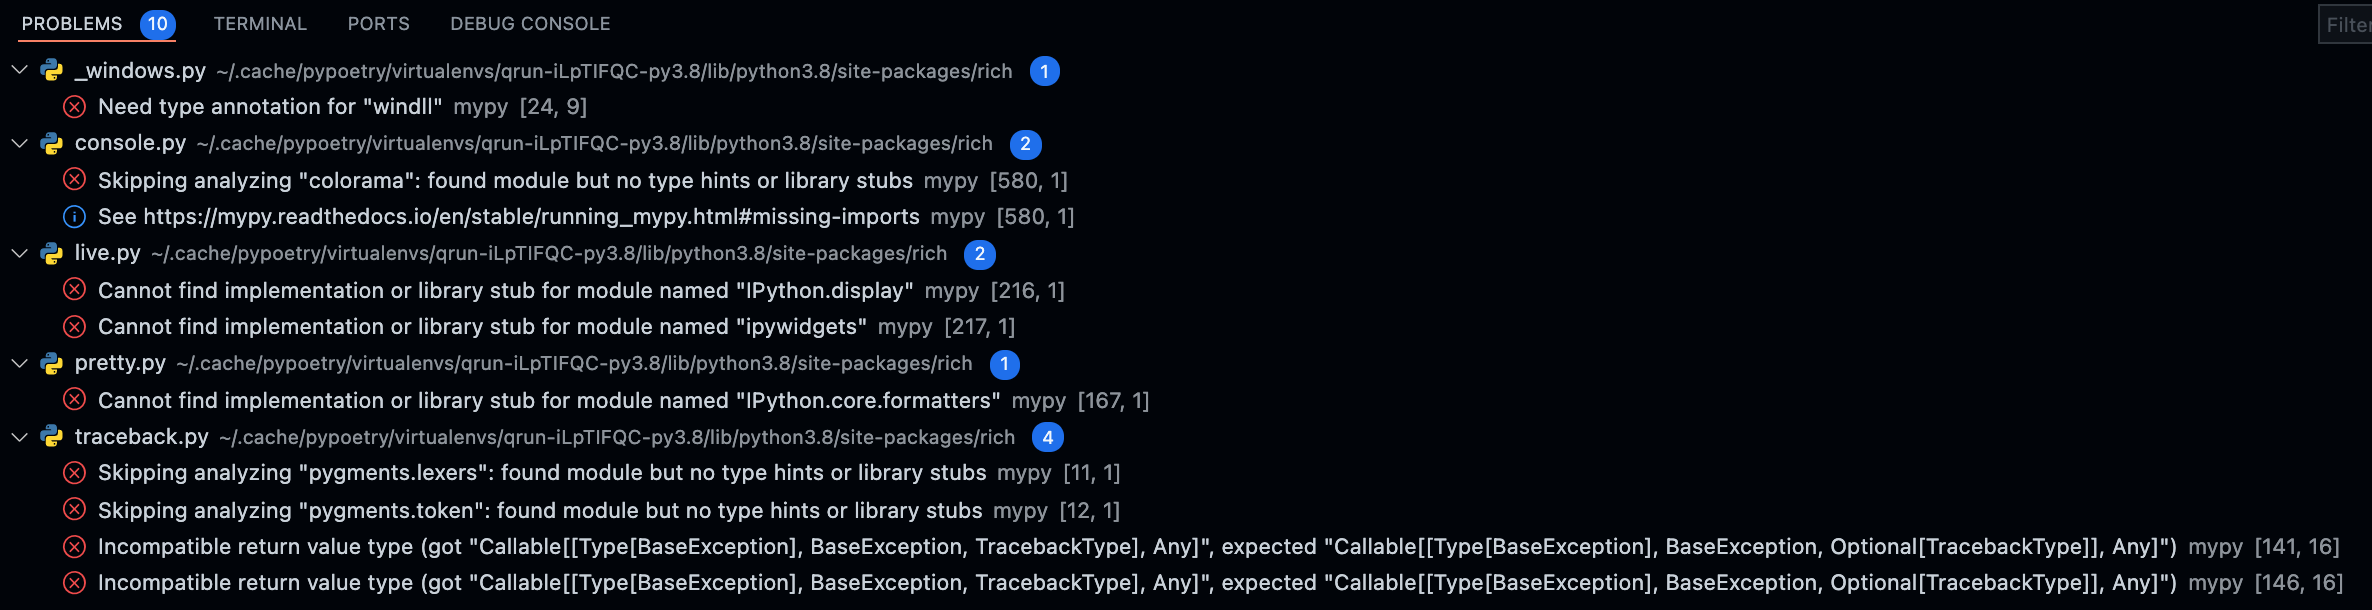The image size is (2372, 610).
Task: Collapse the console.py problem group
Action: (x=18, y=143)
